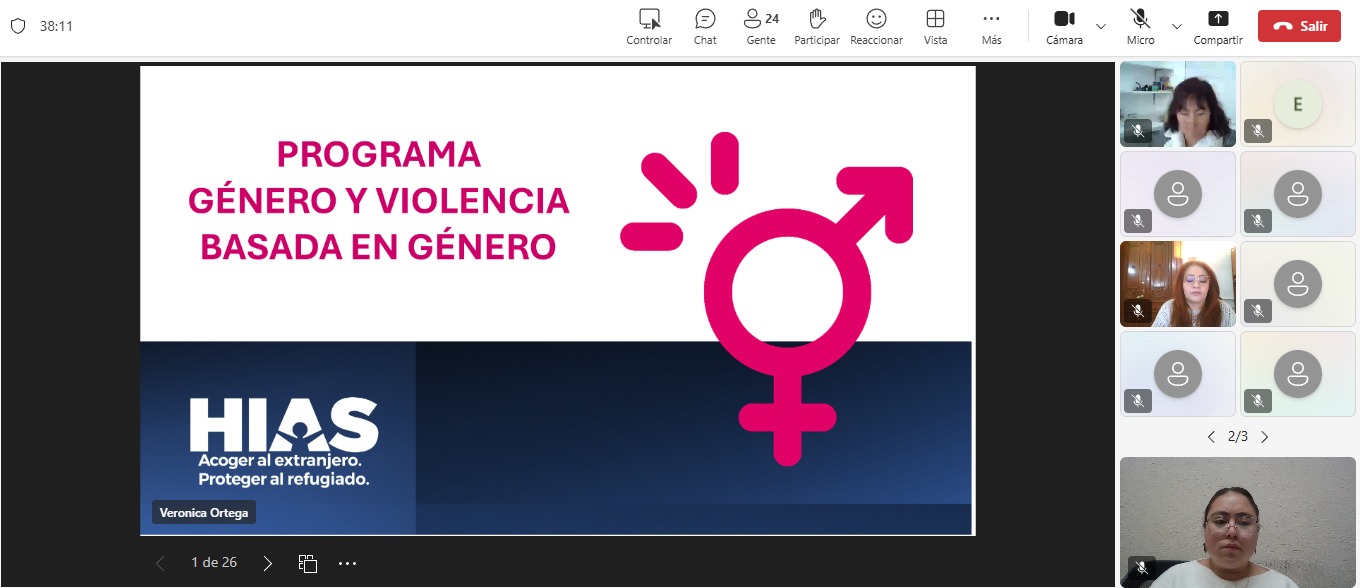Go to next participants page

[x=1265, y=437]
